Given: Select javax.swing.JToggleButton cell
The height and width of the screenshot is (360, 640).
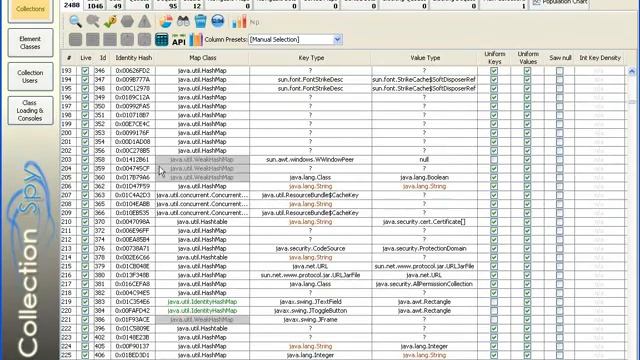Looking at the screenshot, I should 310,311.
